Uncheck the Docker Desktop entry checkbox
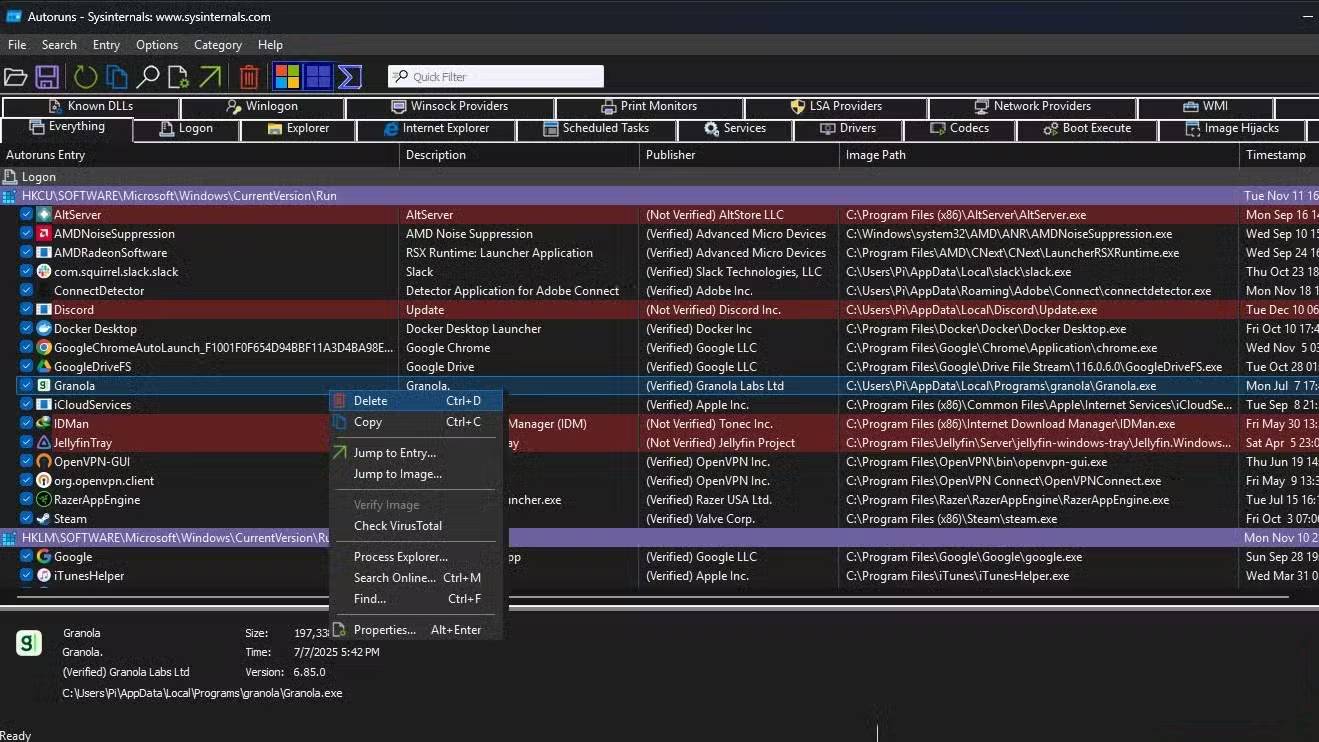Screen dimensions: 1319x742 (x=27, y=329)
